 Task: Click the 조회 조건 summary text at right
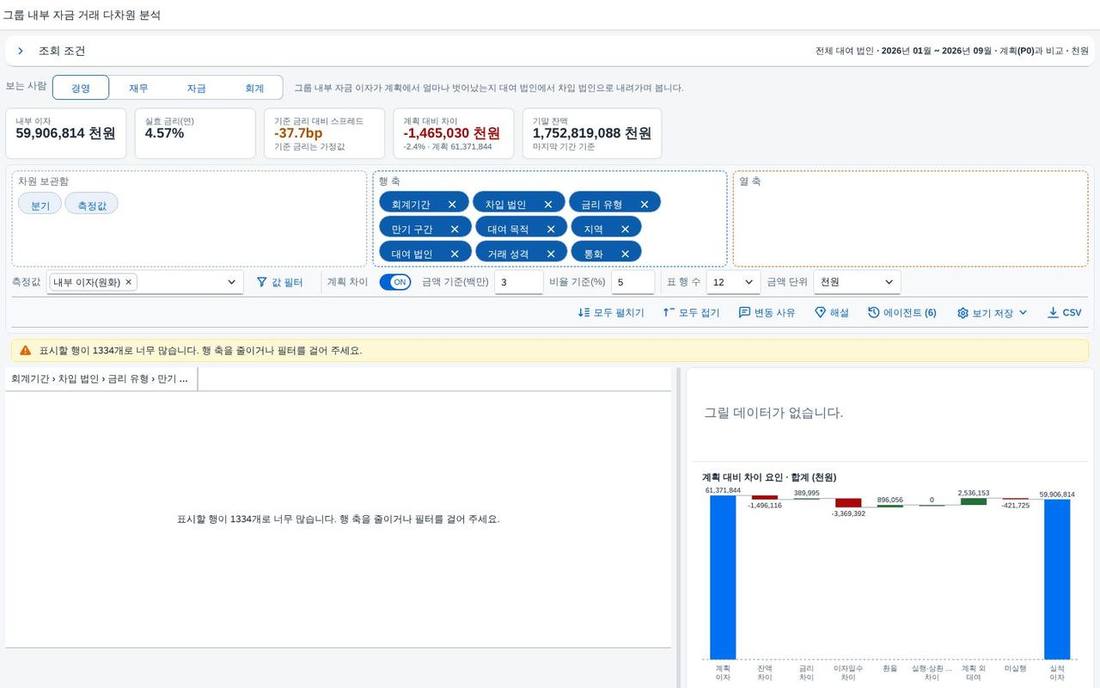click(x=951, y=50)
